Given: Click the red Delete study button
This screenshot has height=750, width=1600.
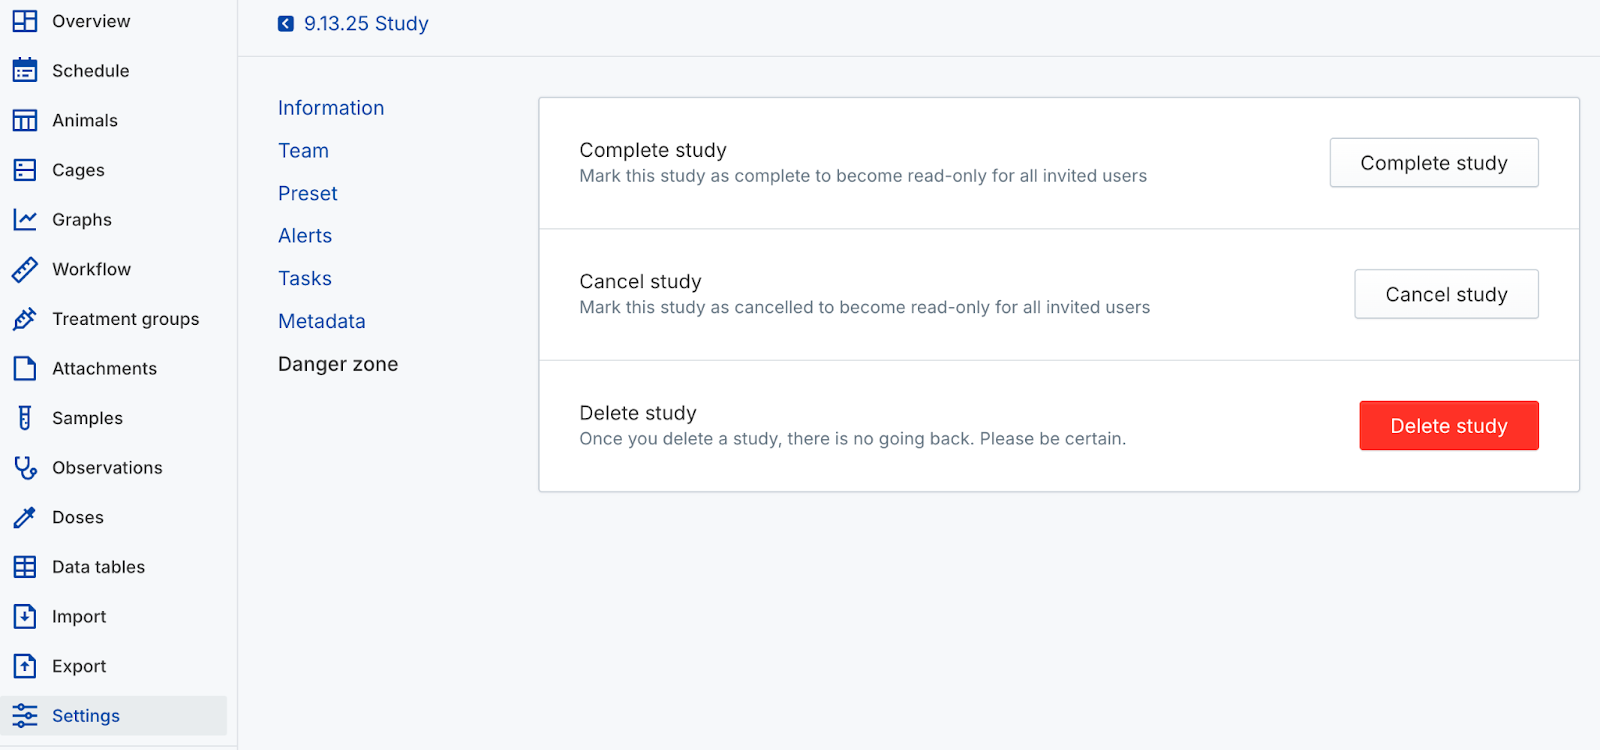Looking at the screenshot, I should coord(1448,426).
